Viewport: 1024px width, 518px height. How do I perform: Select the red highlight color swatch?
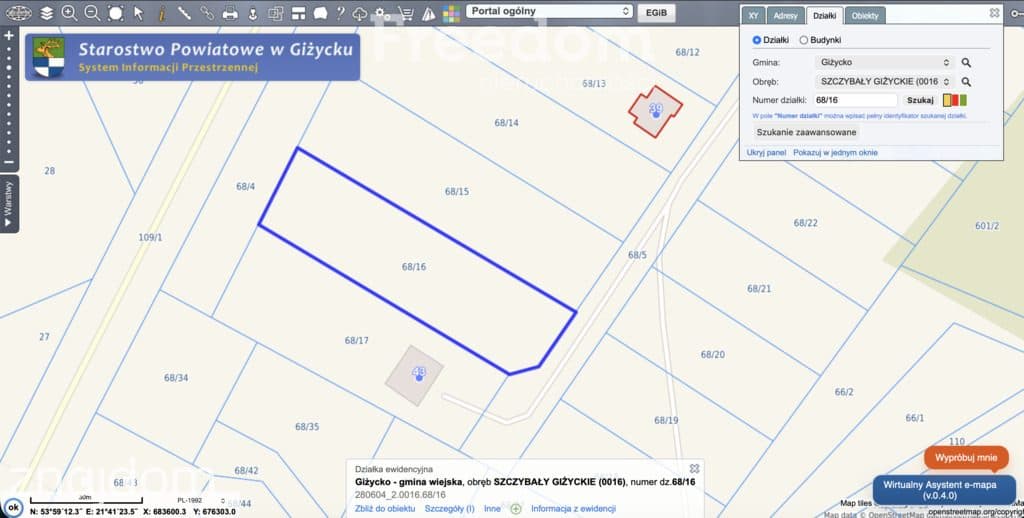pyautogui.click(x=955, y=100)
